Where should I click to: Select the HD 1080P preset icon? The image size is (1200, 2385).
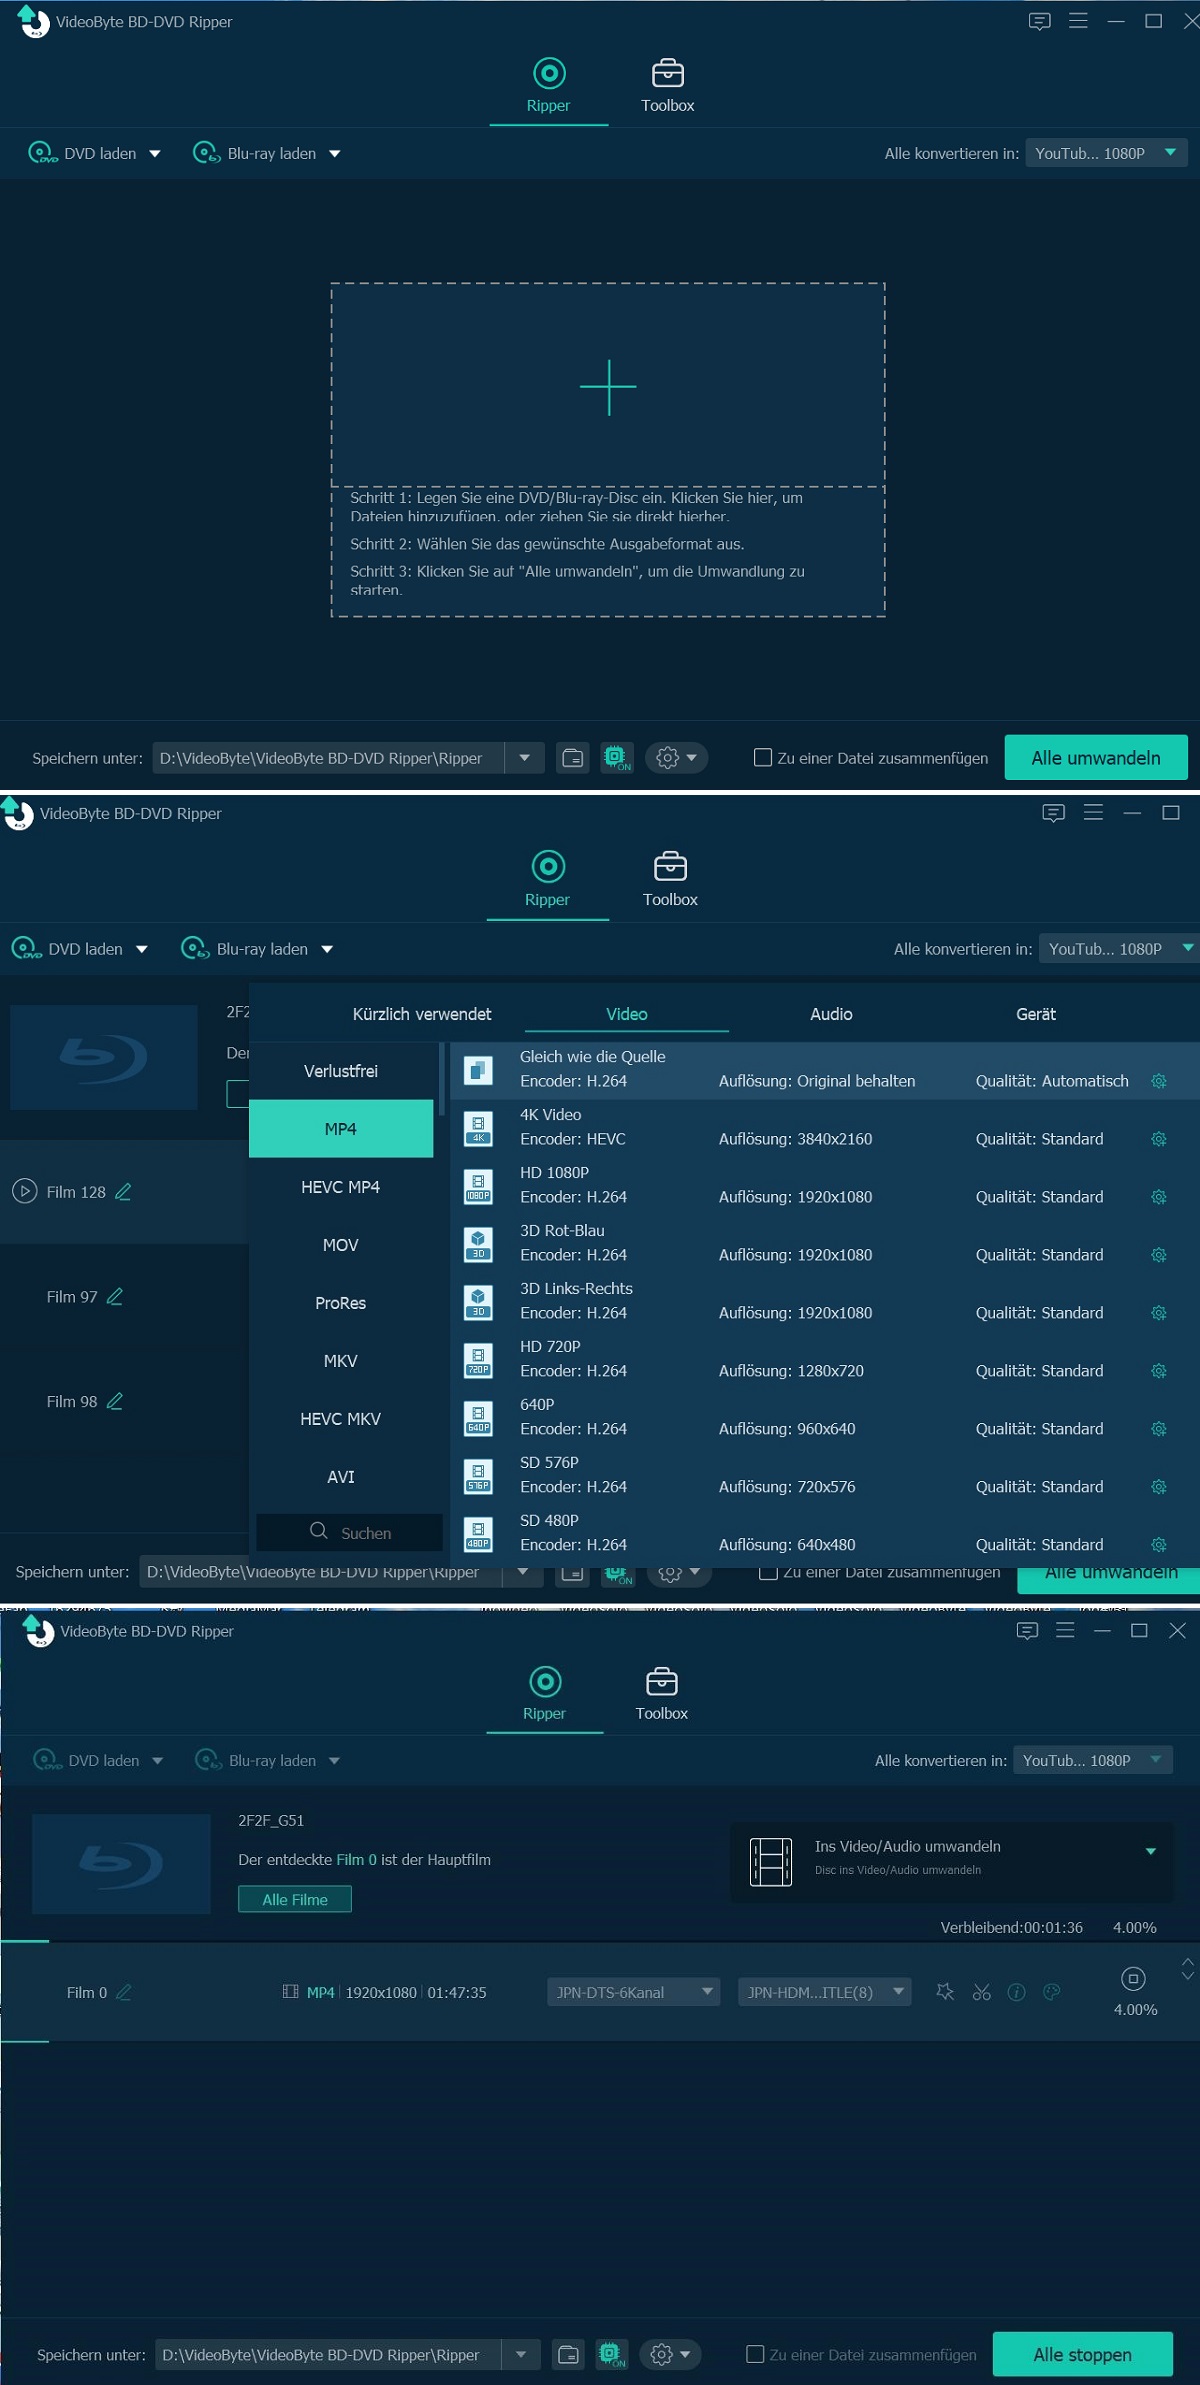pyautogui.click(x=478, y=1187)
